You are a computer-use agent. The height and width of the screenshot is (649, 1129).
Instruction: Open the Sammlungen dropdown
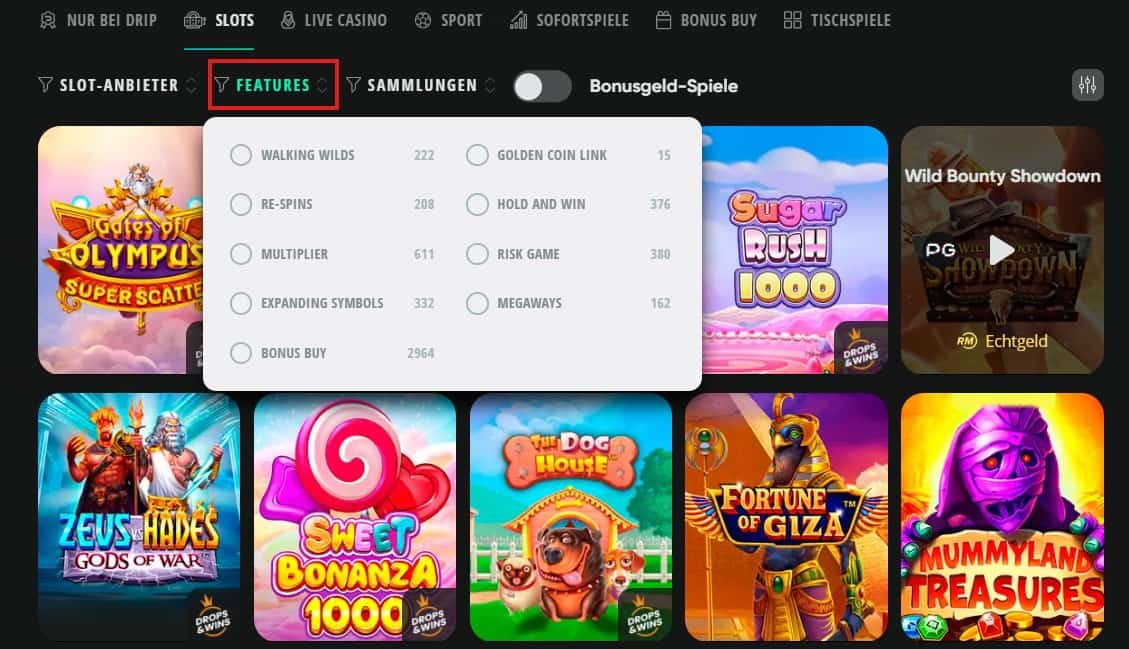point(420,86)
